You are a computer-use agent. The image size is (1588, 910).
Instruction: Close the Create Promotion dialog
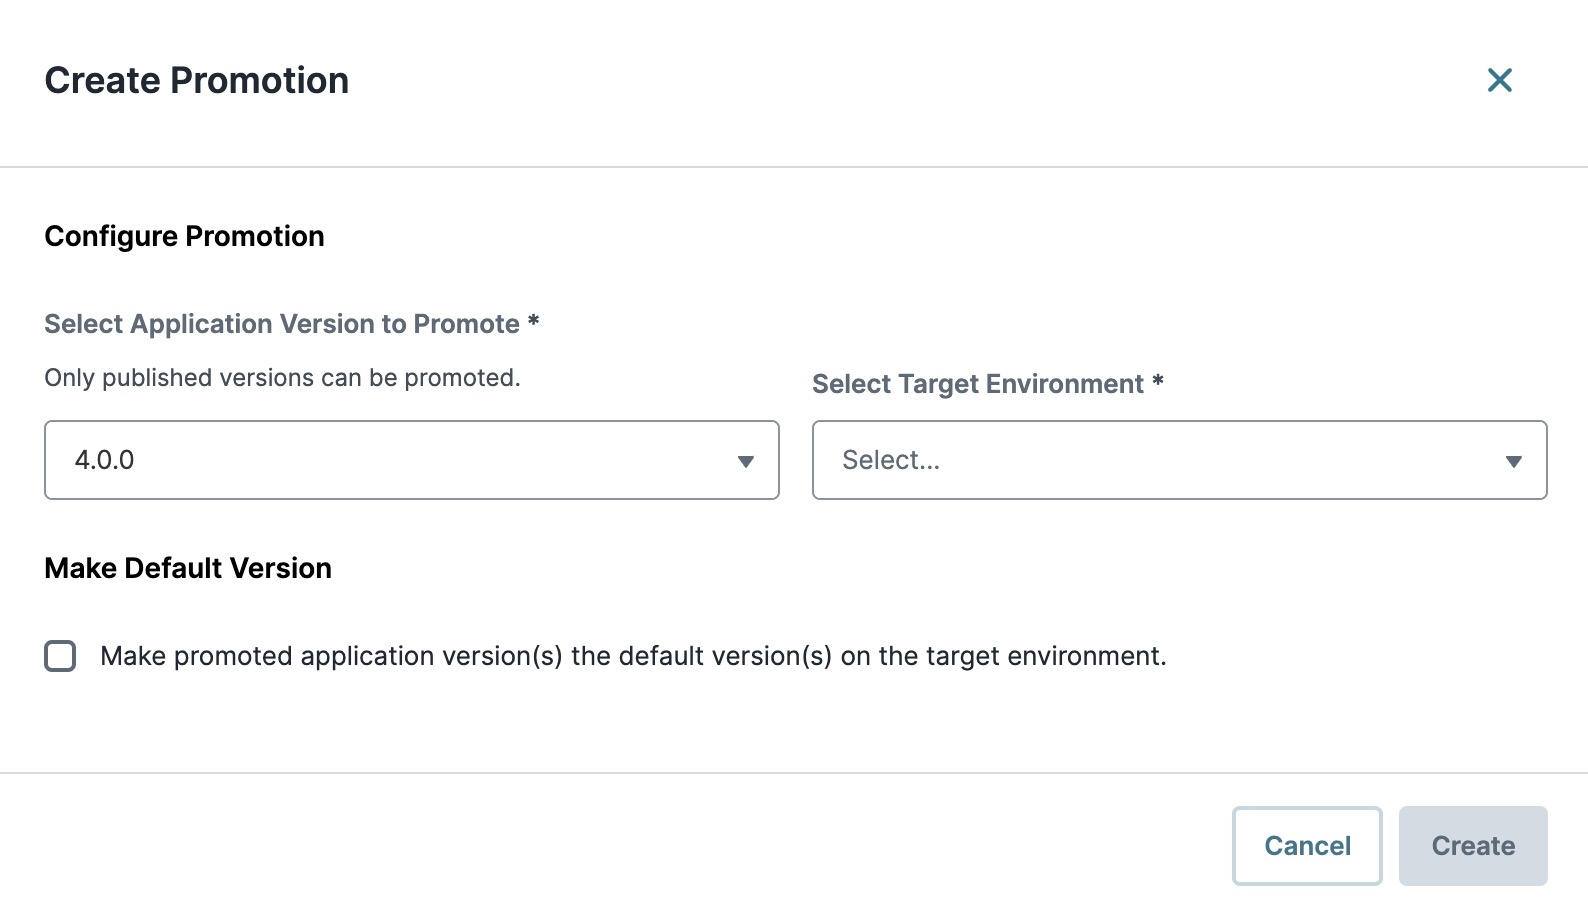click(1499, 80)
